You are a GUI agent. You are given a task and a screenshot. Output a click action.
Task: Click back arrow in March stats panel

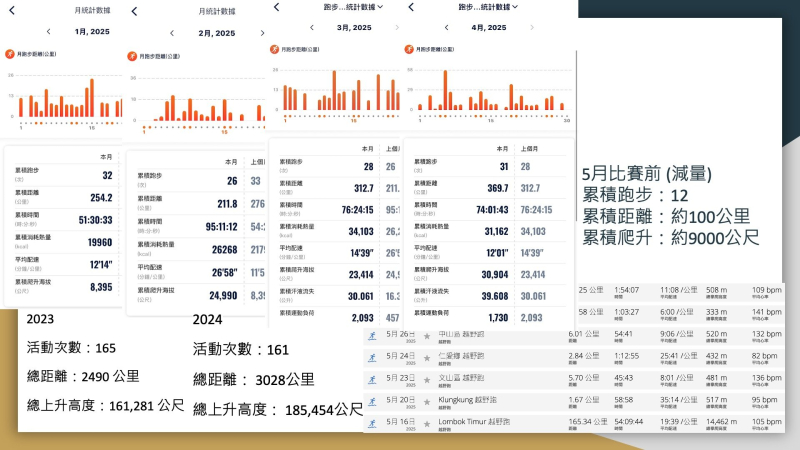275,6
